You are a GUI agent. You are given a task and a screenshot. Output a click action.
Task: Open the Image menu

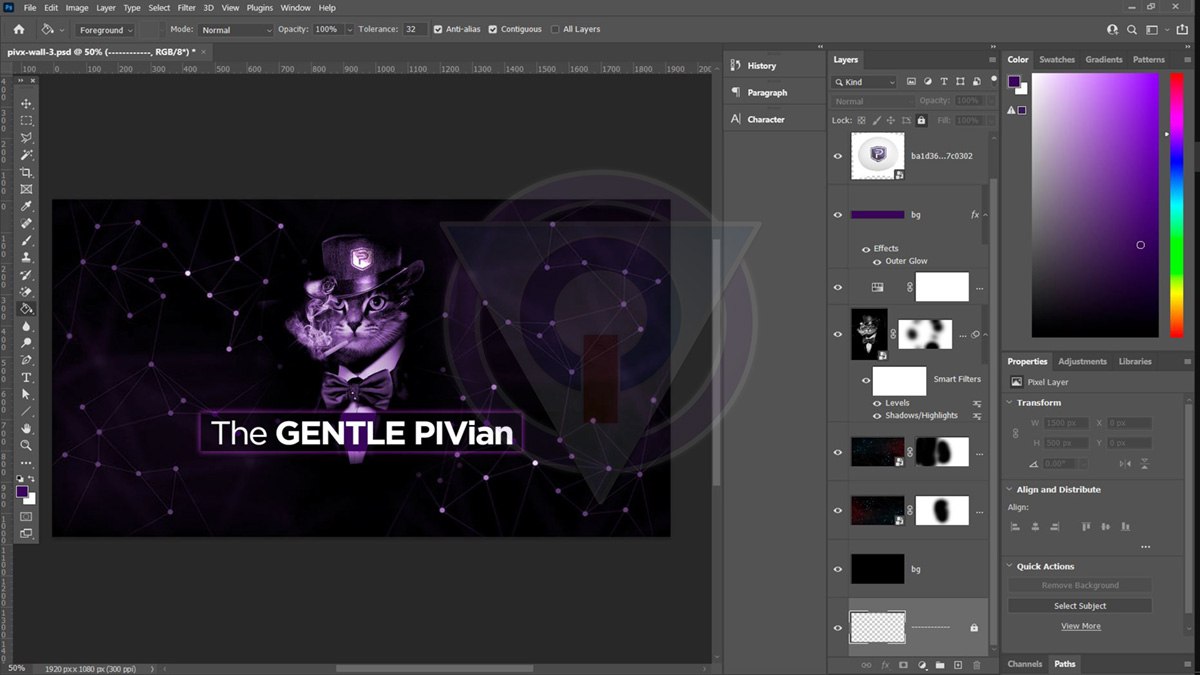coord(77,7)
